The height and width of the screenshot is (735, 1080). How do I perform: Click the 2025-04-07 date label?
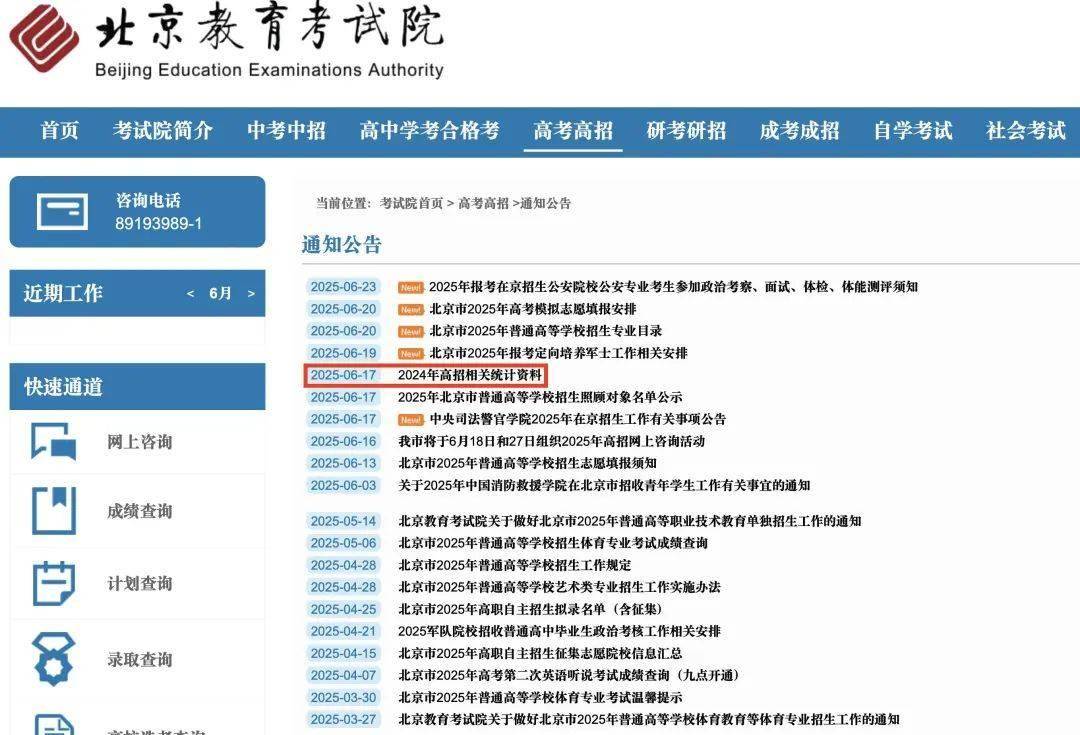343,675
